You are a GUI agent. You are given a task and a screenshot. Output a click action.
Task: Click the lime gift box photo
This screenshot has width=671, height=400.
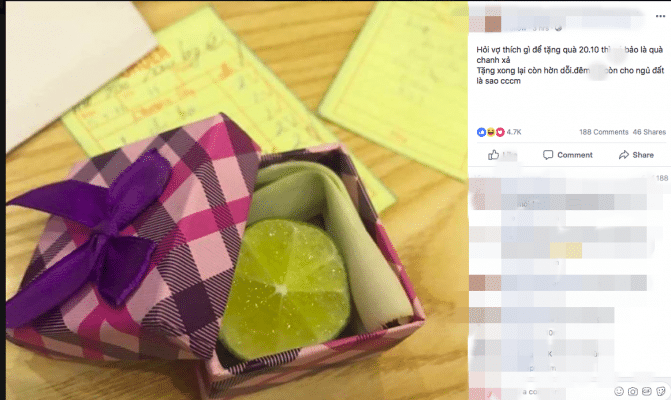pyautogui.click(x=237, y=200)
